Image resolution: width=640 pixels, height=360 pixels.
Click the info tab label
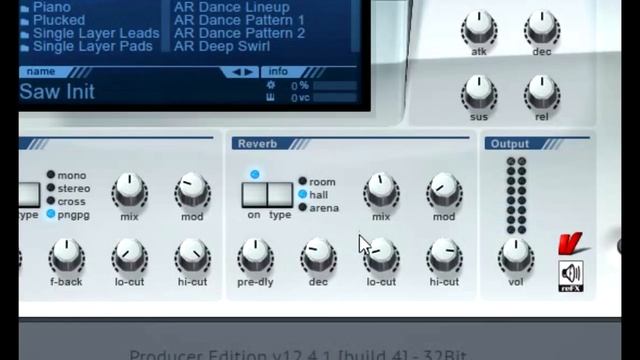278,71
